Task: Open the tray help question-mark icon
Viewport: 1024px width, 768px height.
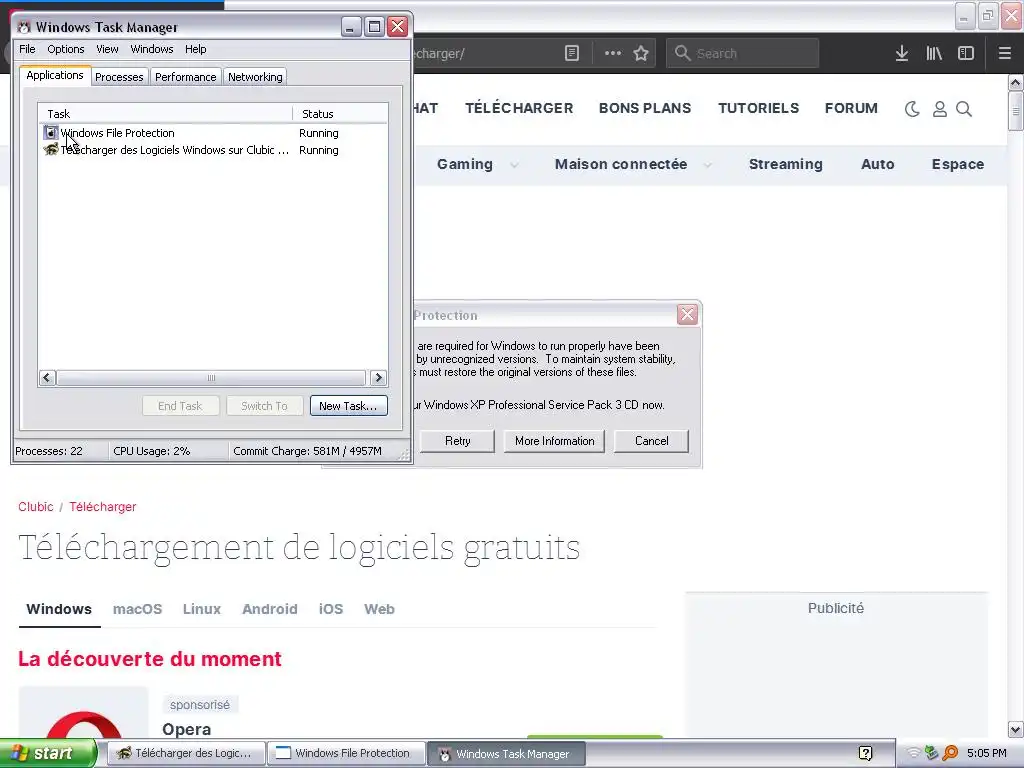Action: 865,754
